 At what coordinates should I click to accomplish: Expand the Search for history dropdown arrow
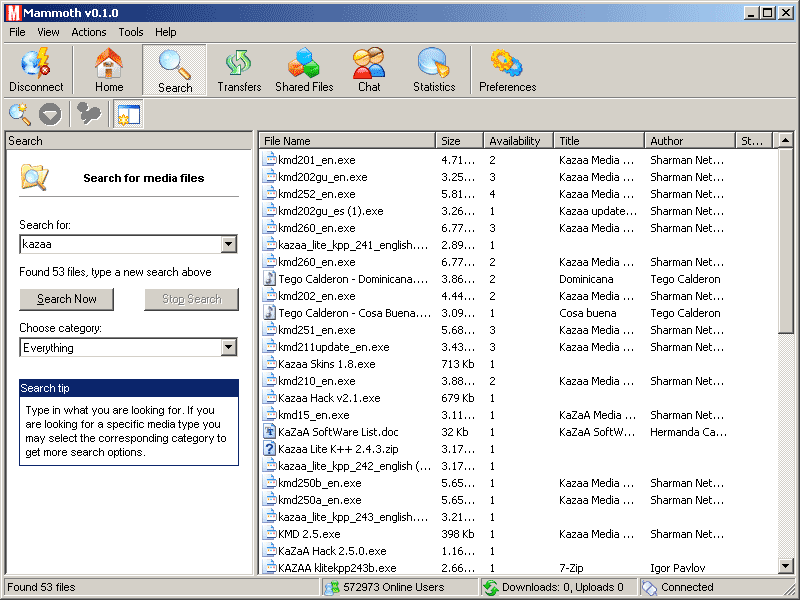tap(229, 244)
